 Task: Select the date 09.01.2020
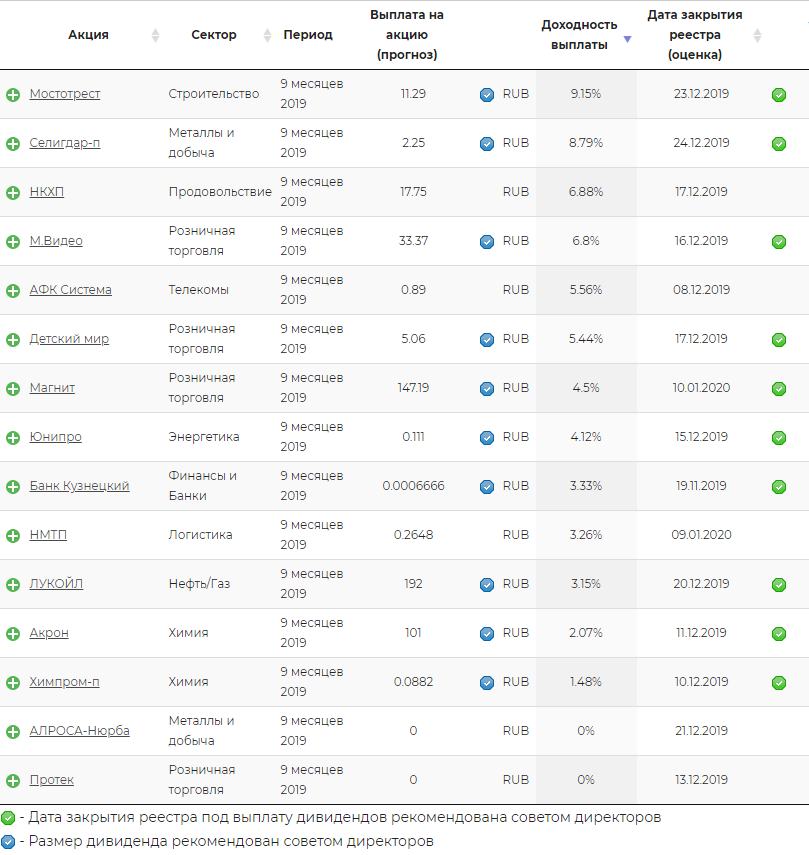tap(701, 535)
